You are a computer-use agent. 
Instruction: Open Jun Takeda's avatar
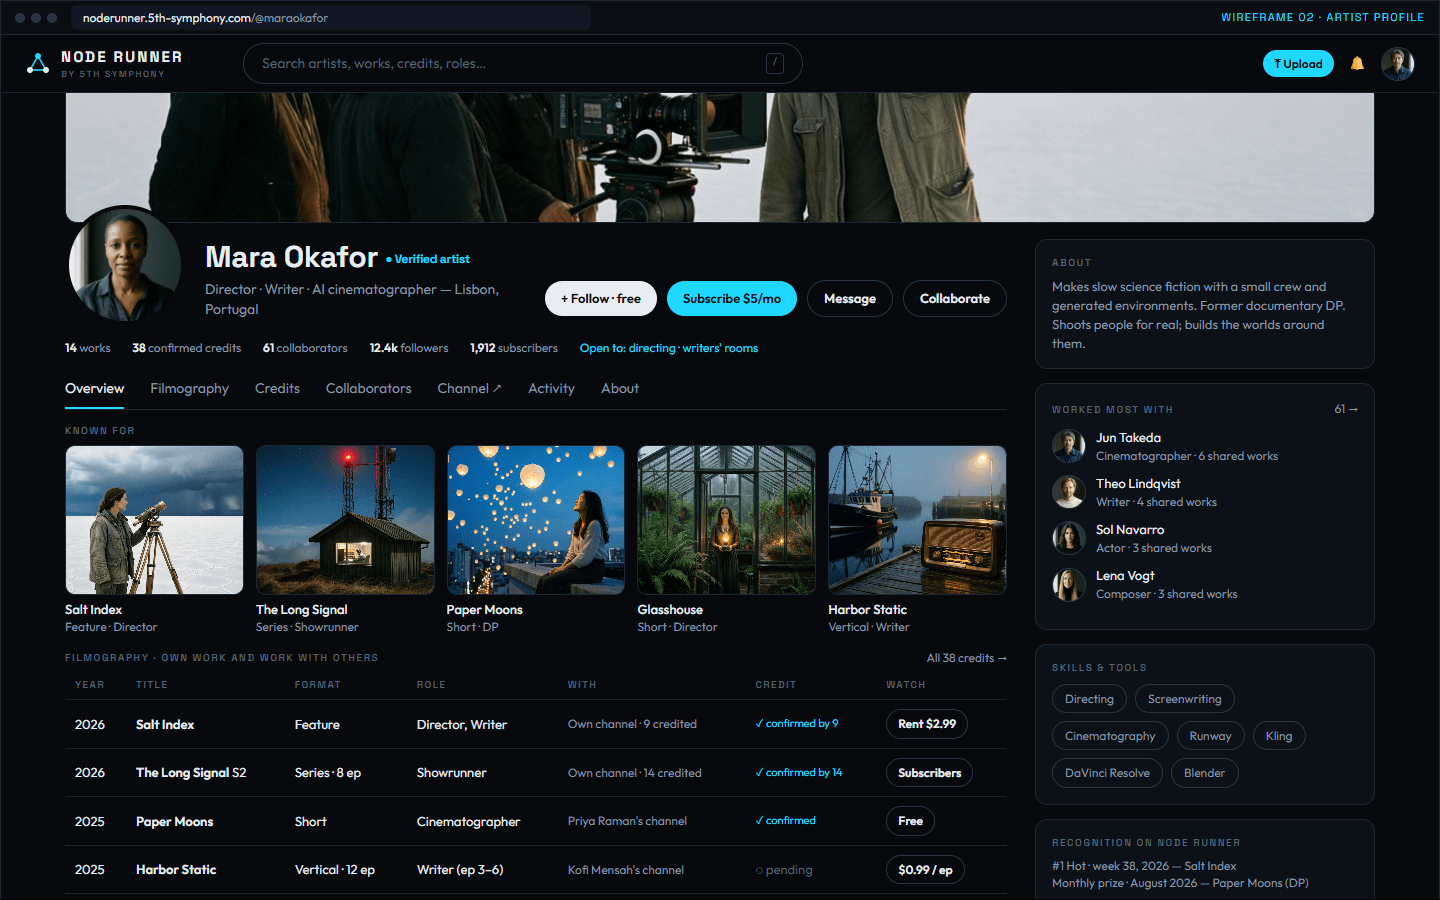tap(1069, 446)
